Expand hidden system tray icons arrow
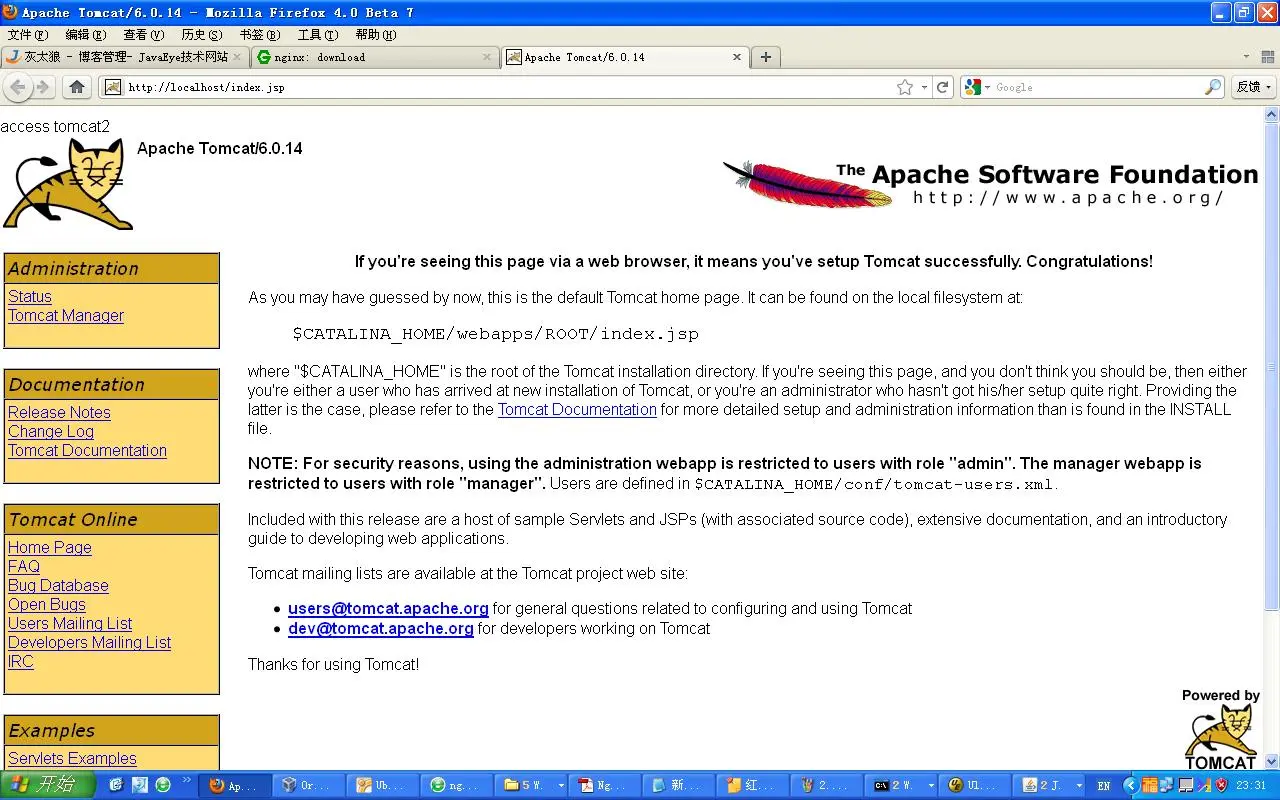This screenshot has width=1280, height=800. [1131, 786]
